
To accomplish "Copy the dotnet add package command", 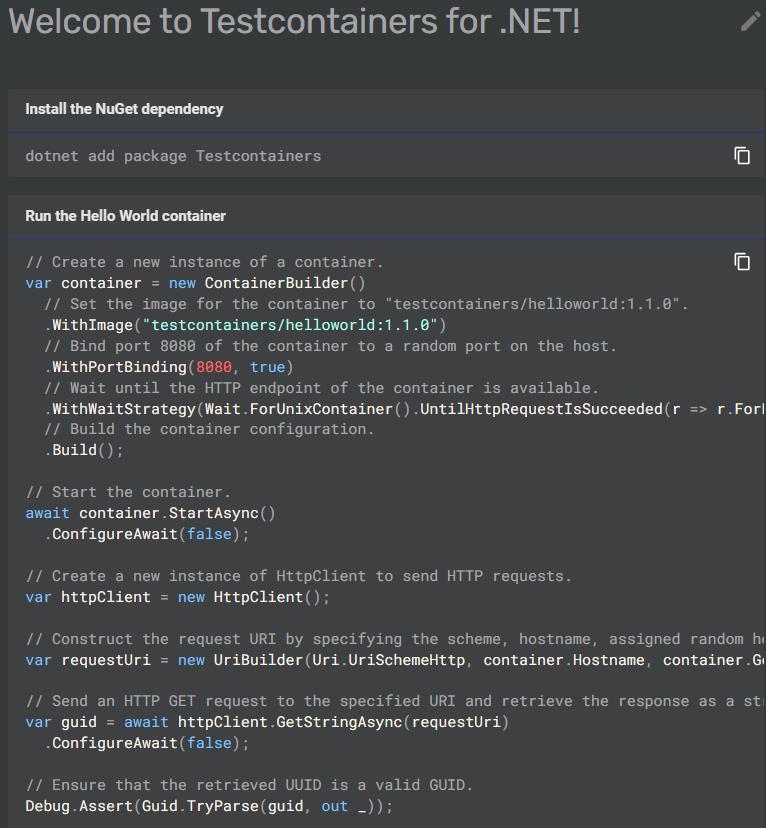I will click(742, 155).
